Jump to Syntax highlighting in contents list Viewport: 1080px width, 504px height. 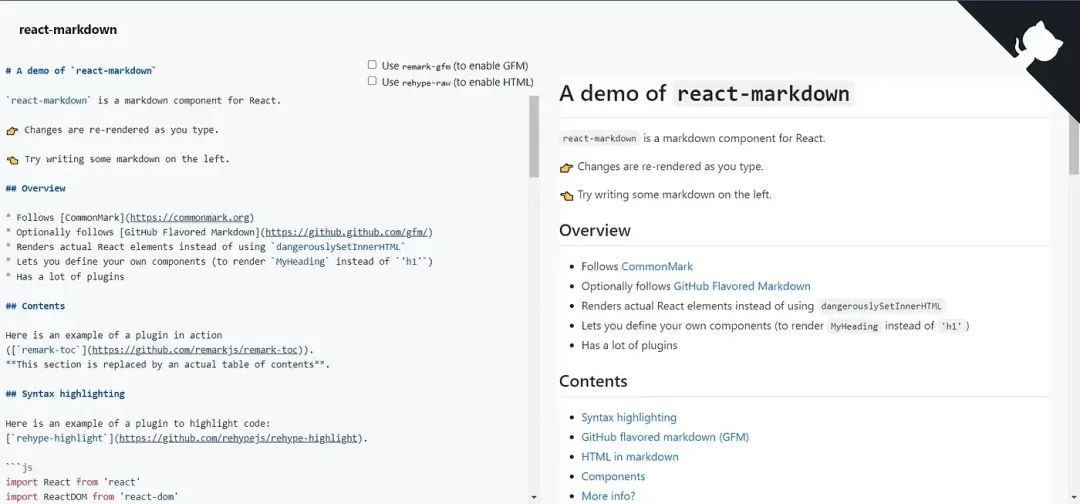click(629, 417)
